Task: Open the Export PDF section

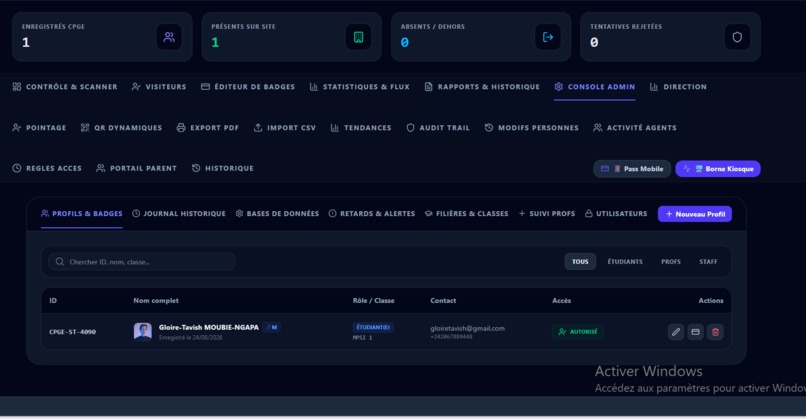Action: pos(208,127)
